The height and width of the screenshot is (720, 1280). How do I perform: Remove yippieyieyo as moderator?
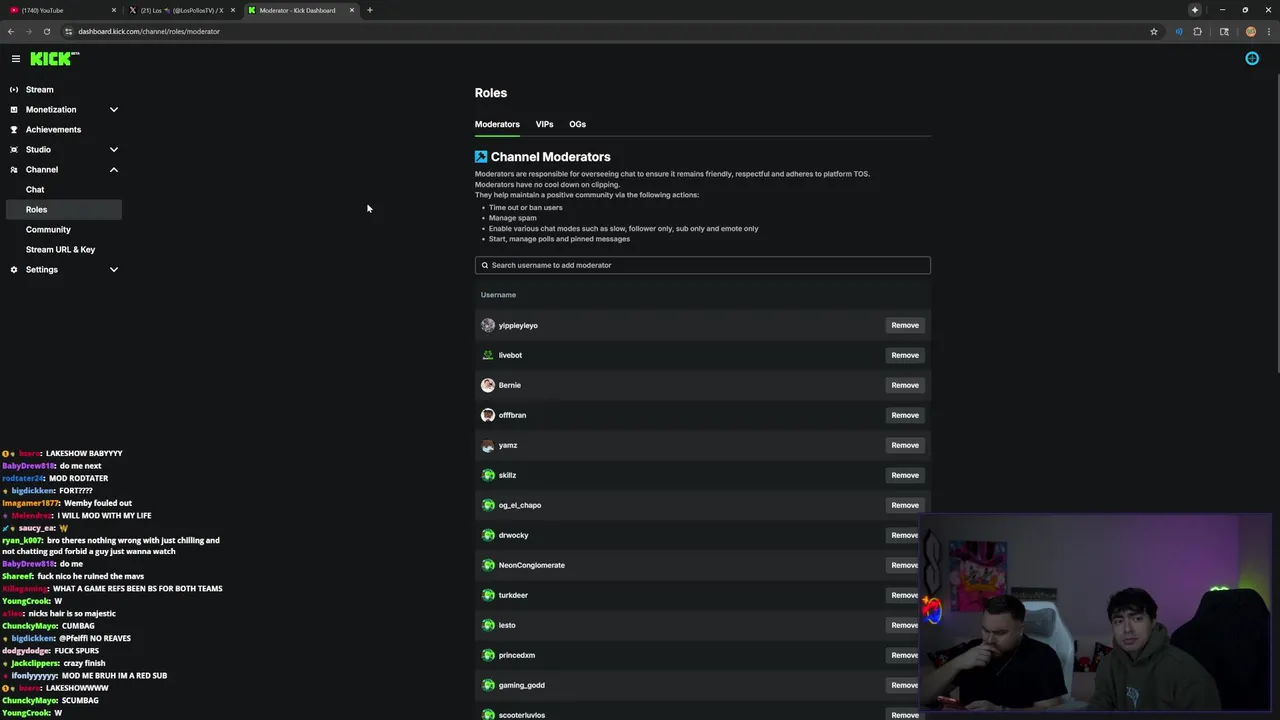[x=905, y=325]
